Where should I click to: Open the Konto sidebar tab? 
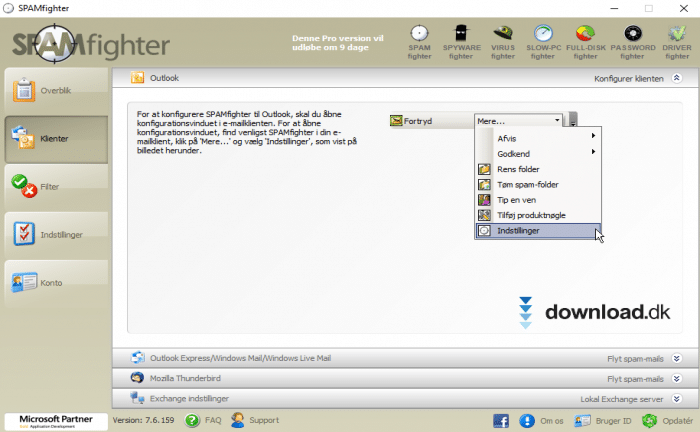tap(55, 282)
